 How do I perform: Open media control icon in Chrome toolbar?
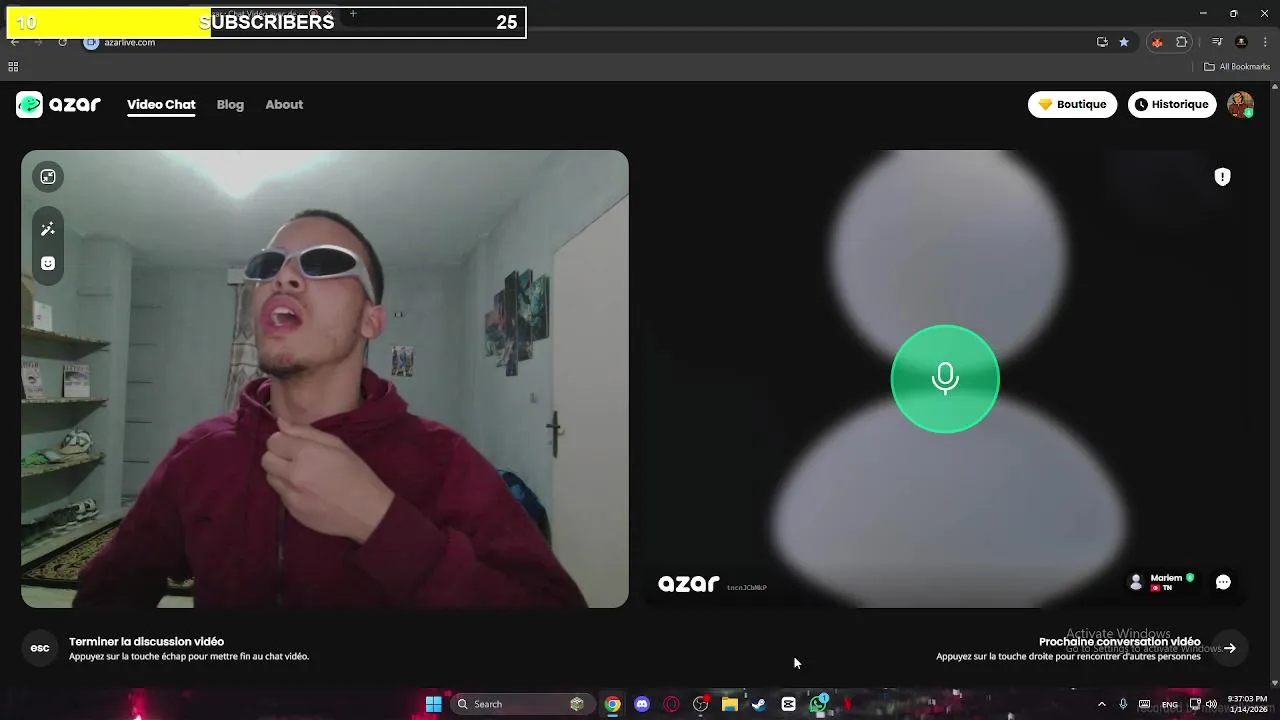click(x=1217, y=42)
